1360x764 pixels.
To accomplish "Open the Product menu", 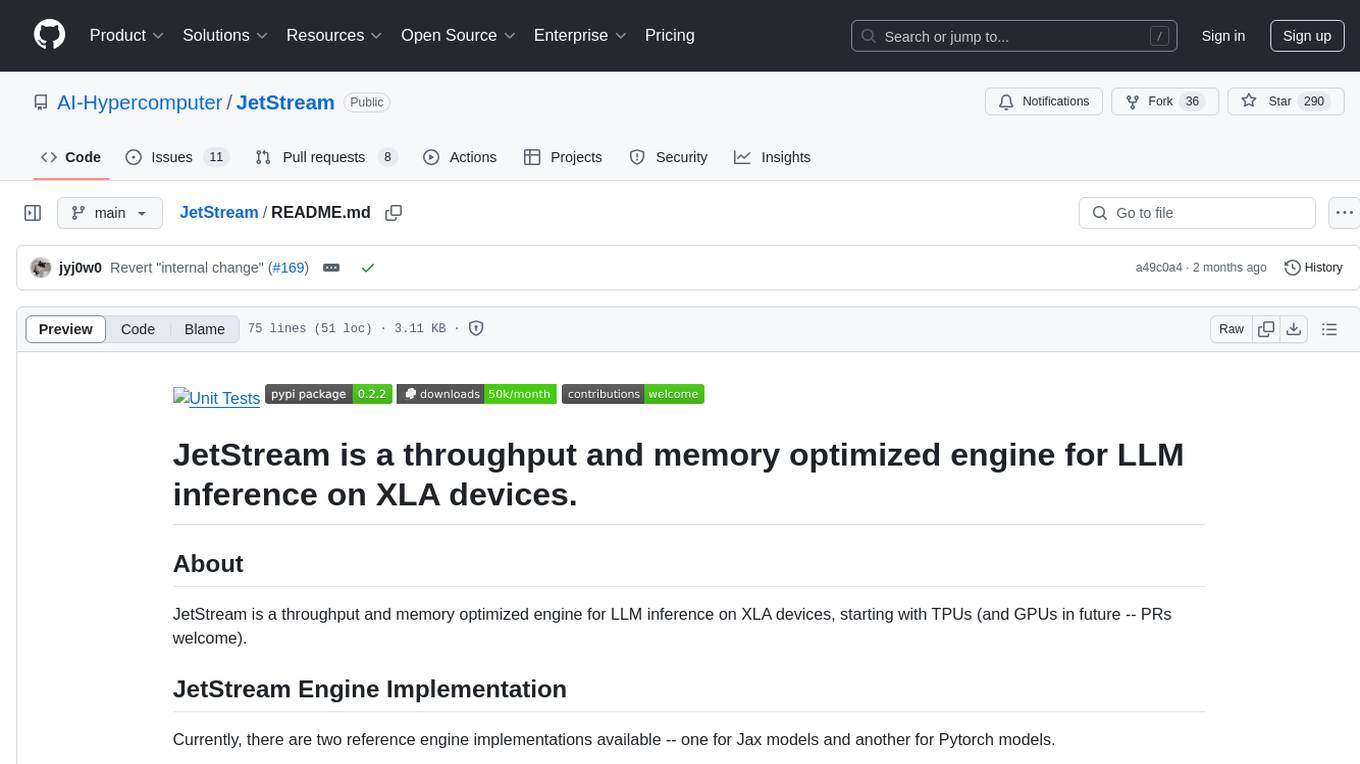I will (127, 35).
